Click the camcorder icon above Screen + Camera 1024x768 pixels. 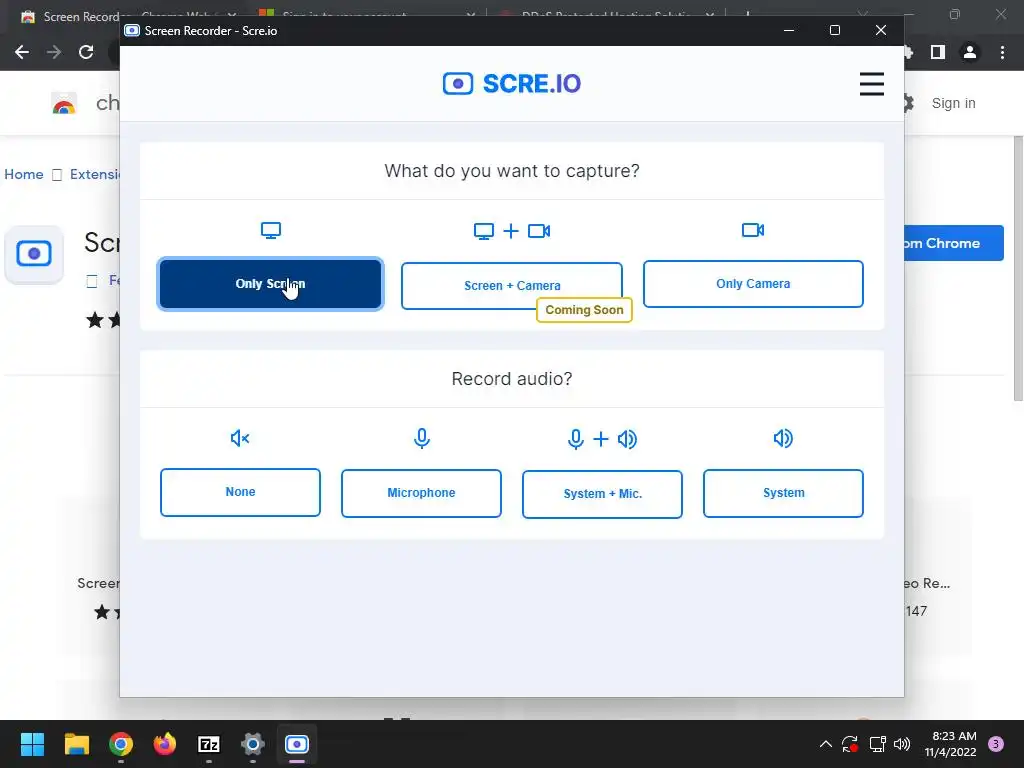539,231
